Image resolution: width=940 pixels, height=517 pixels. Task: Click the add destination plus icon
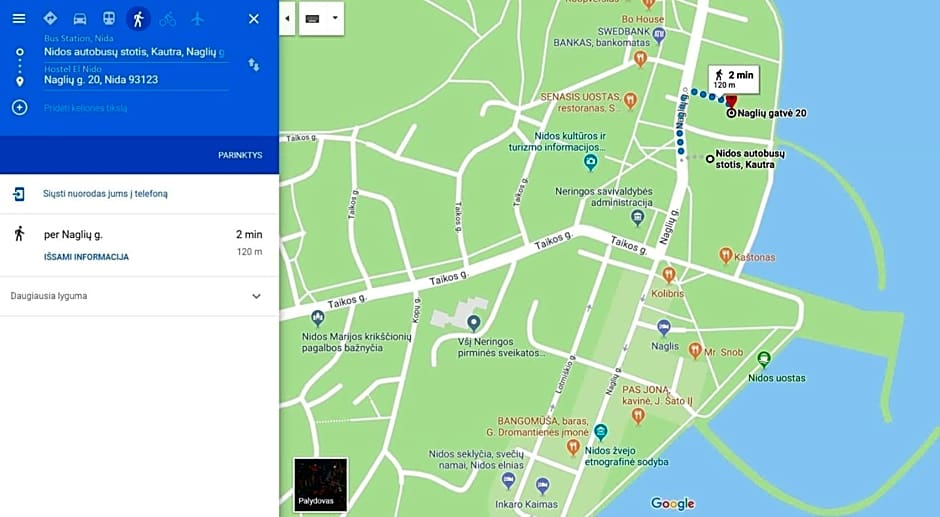coord(19,107)
